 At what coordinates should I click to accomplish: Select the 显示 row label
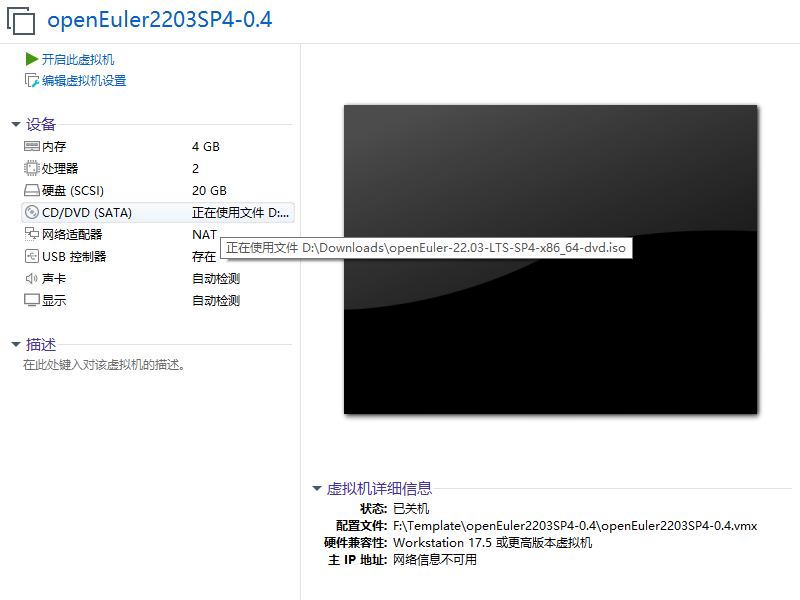(x=54, y=300)
